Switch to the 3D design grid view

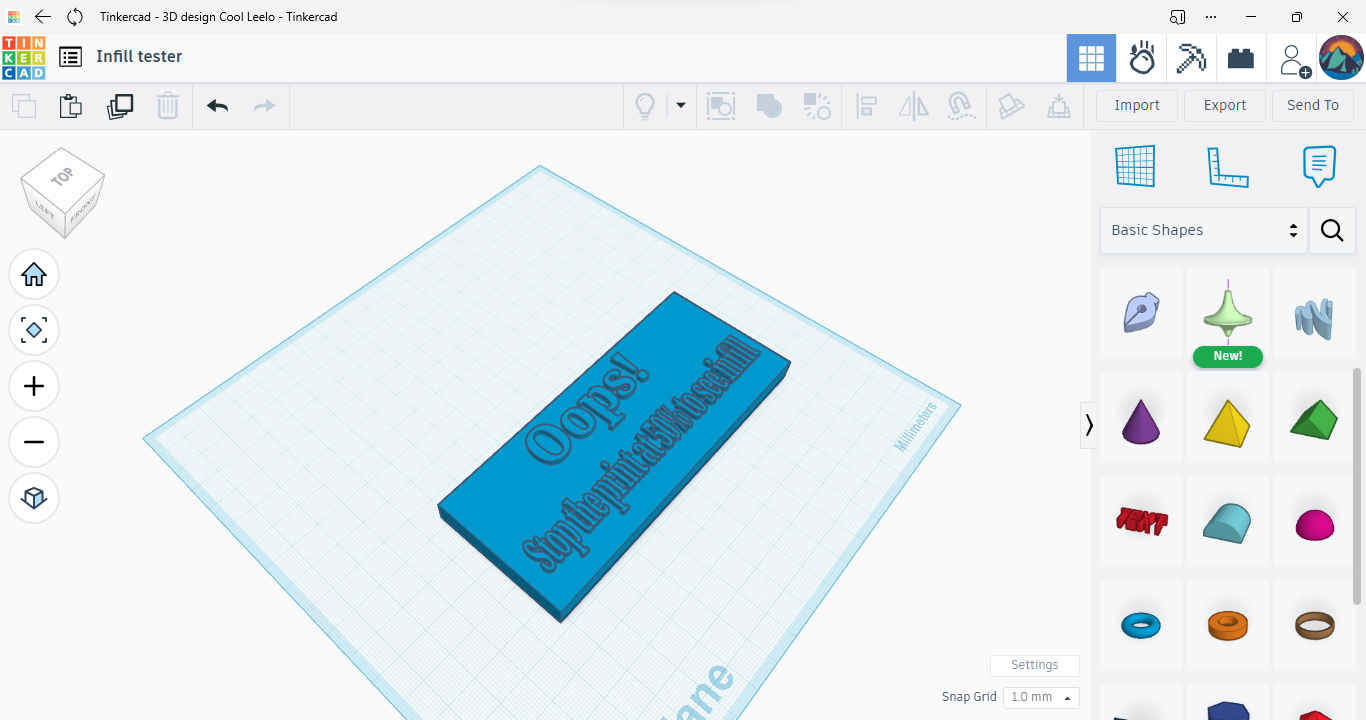tap(1091, 59)
